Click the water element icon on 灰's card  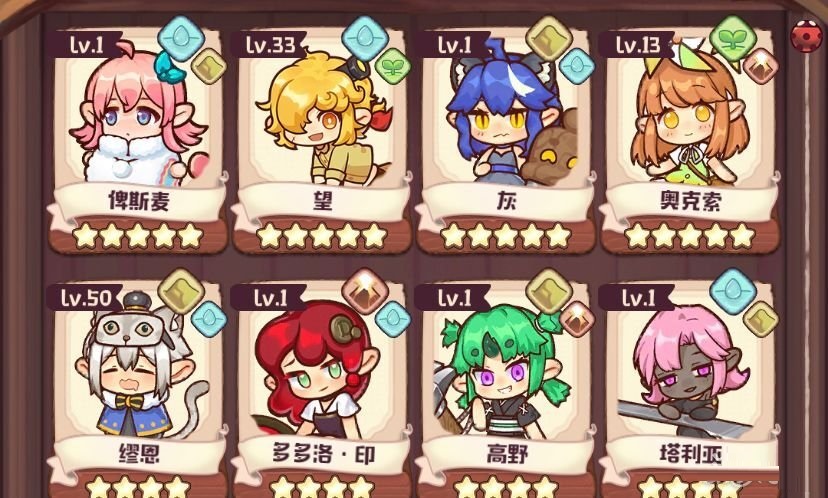click(x=577, y=66)
